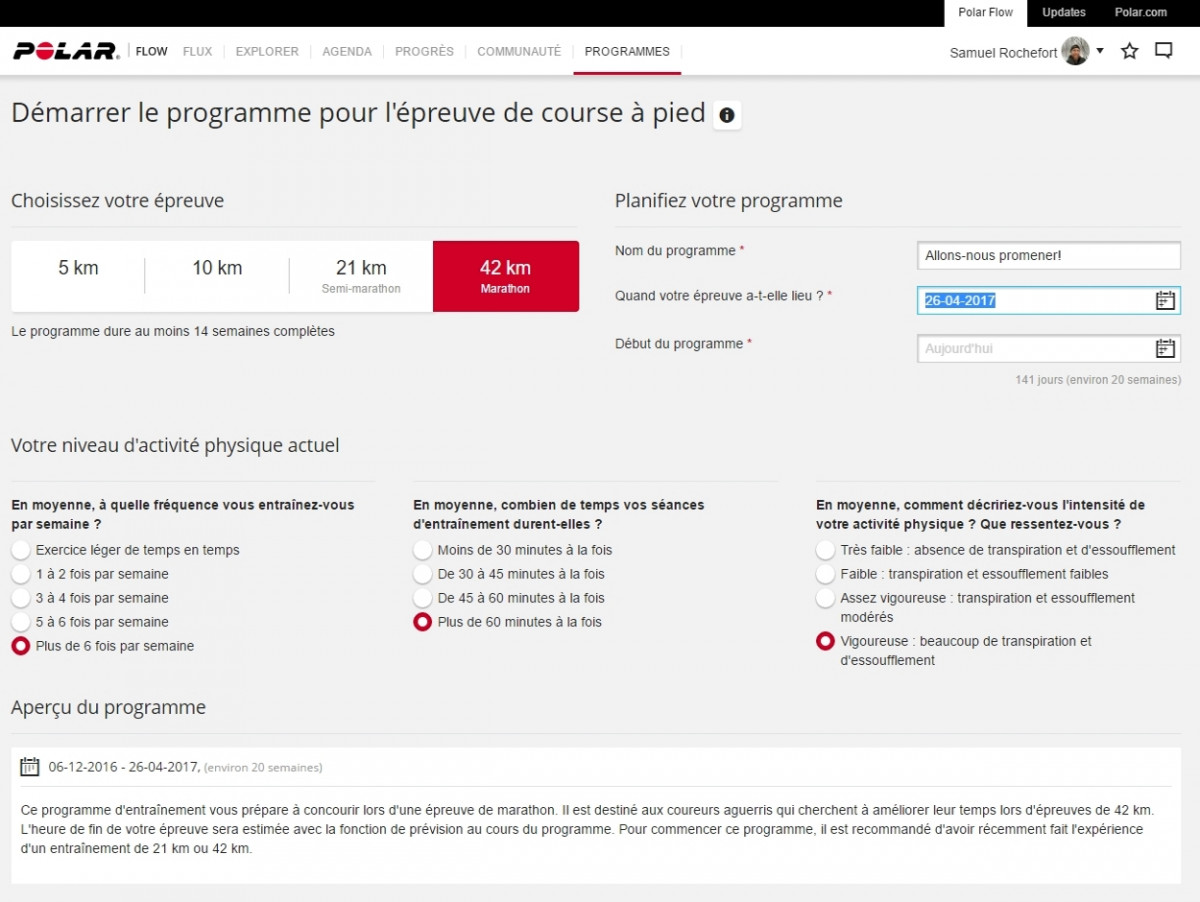The height and width of the screenshot is (902, 1200).
Task: Switch to the Updates tab
Action: (1063, 13)
